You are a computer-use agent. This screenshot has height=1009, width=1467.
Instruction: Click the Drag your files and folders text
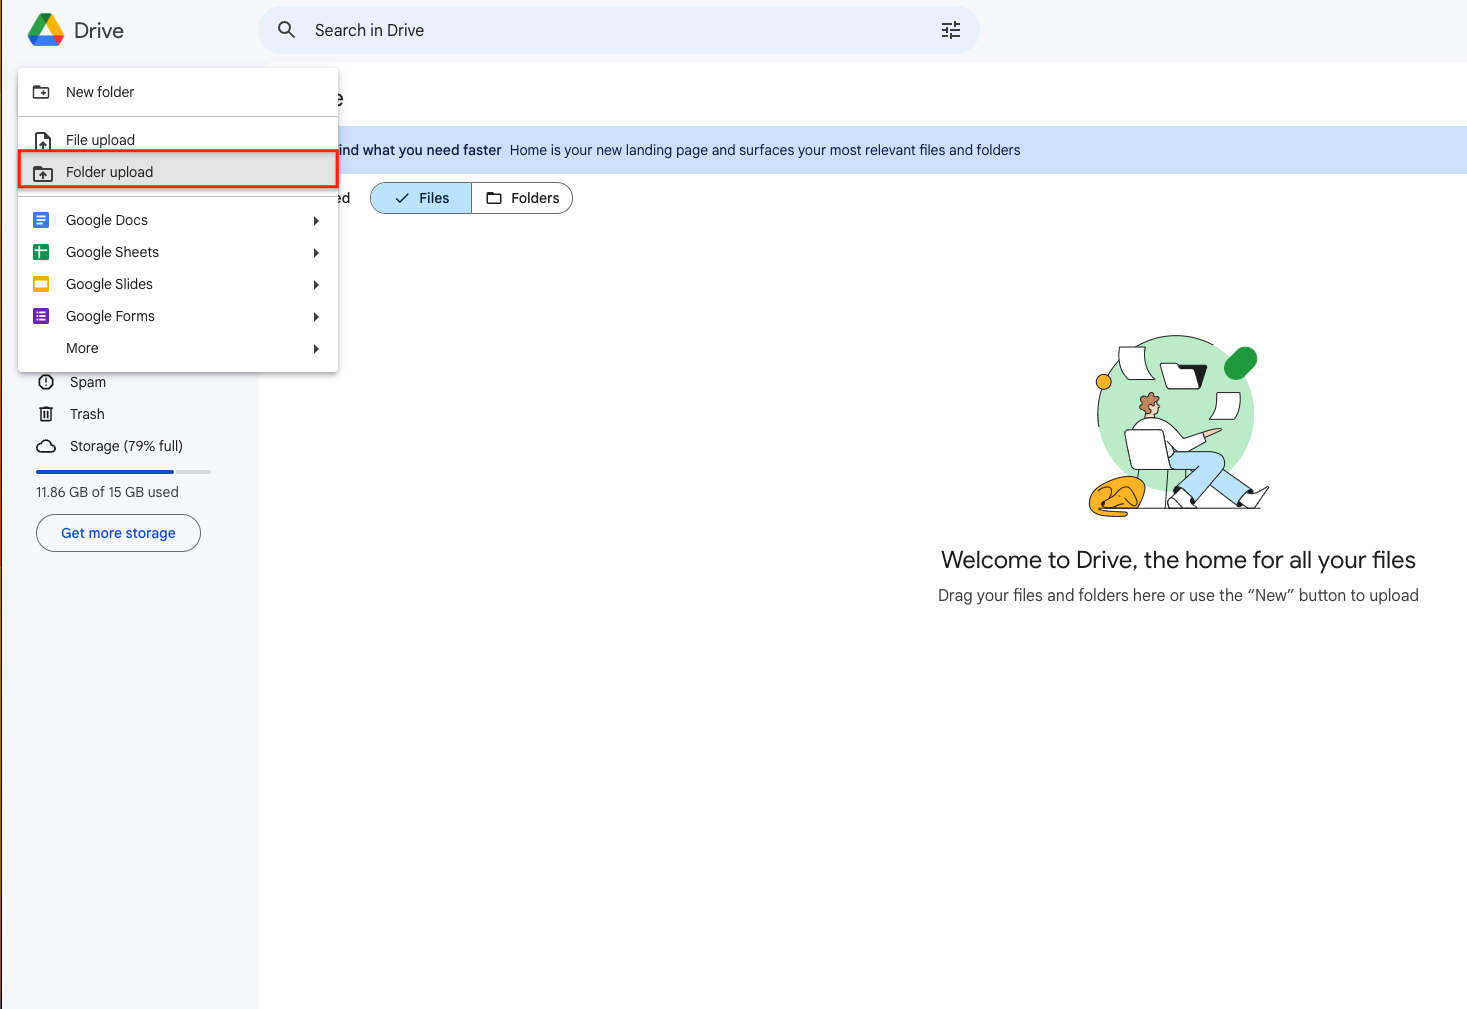click(x=1178, y=595)
